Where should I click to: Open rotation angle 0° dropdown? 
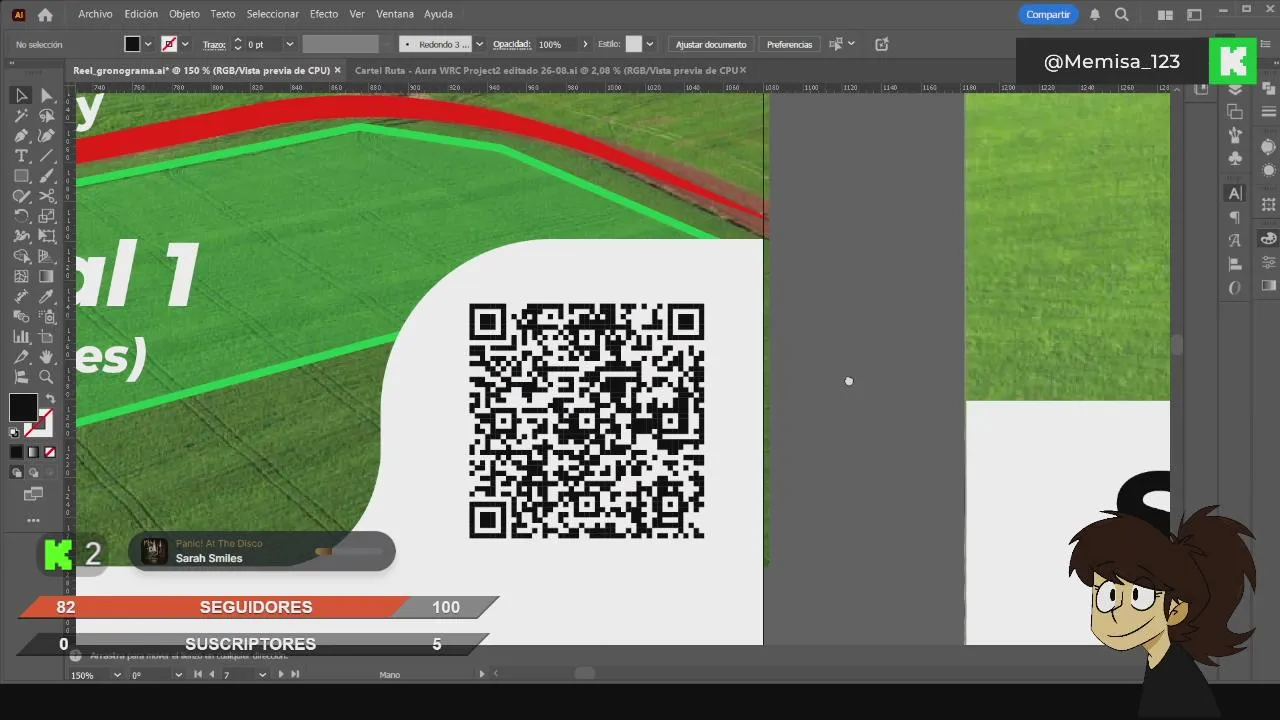coord(179,675)
